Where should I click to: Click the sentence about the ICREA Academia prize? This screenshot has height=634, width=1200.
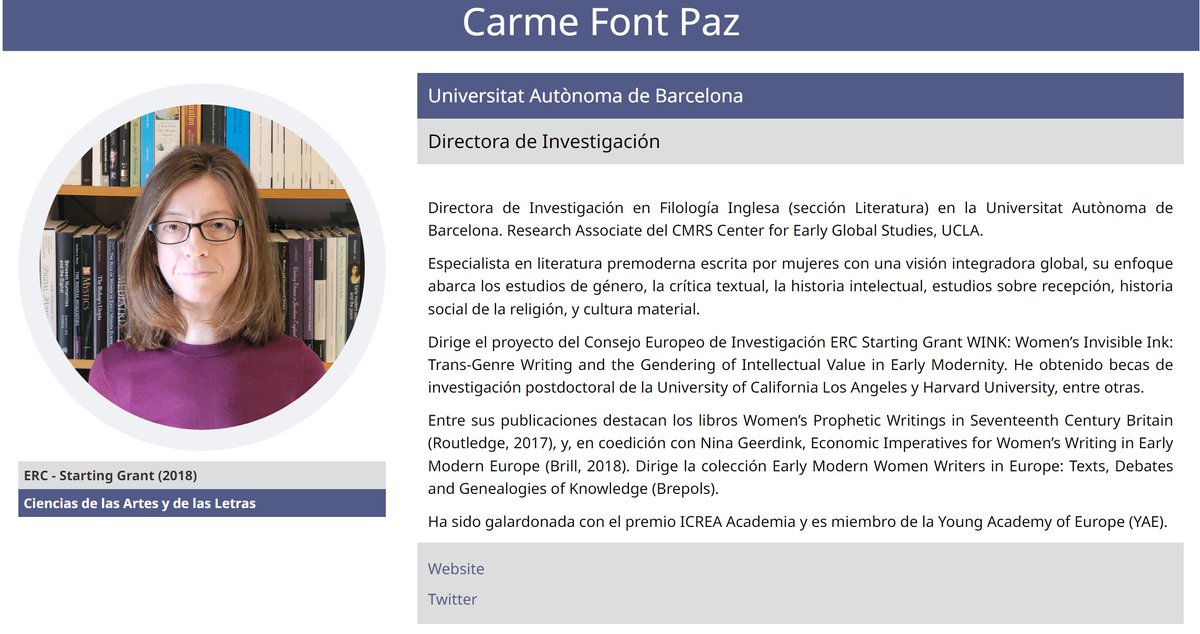coord(798,521)
